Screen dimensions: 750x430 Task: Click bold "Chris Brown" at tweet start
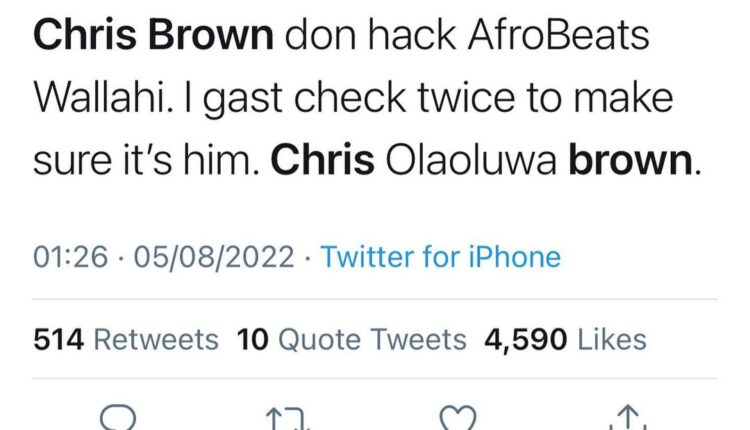(154, 37)
